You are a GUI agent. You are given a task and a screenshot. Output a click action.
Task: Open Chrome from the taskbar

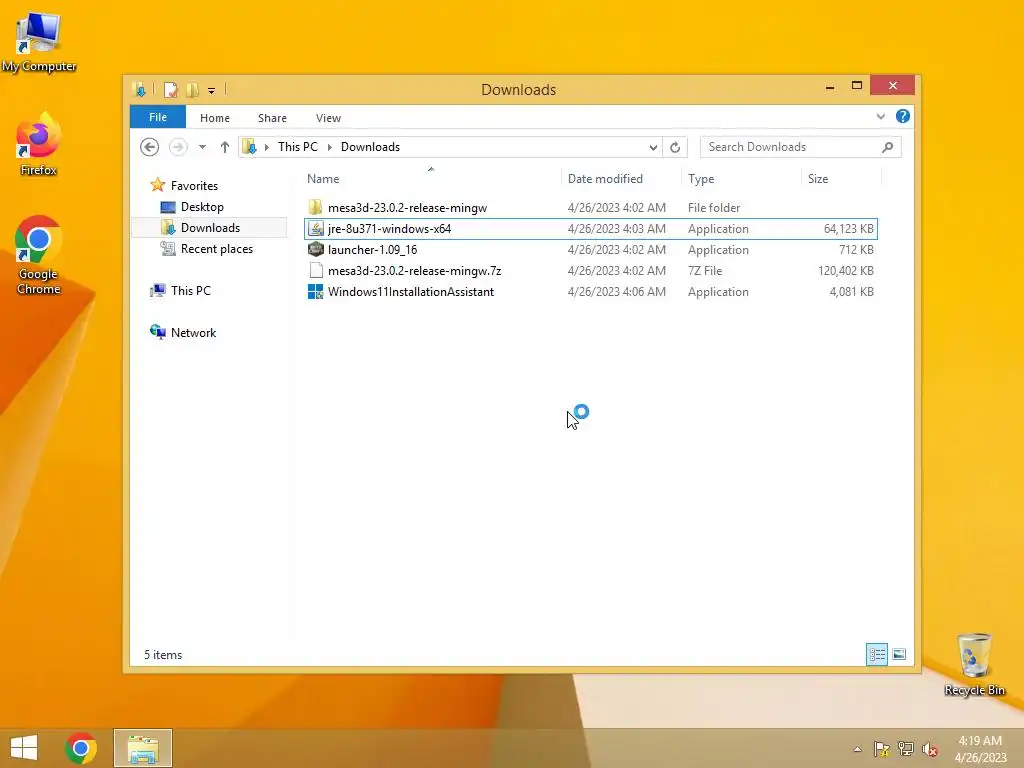[x=81, y=748]
